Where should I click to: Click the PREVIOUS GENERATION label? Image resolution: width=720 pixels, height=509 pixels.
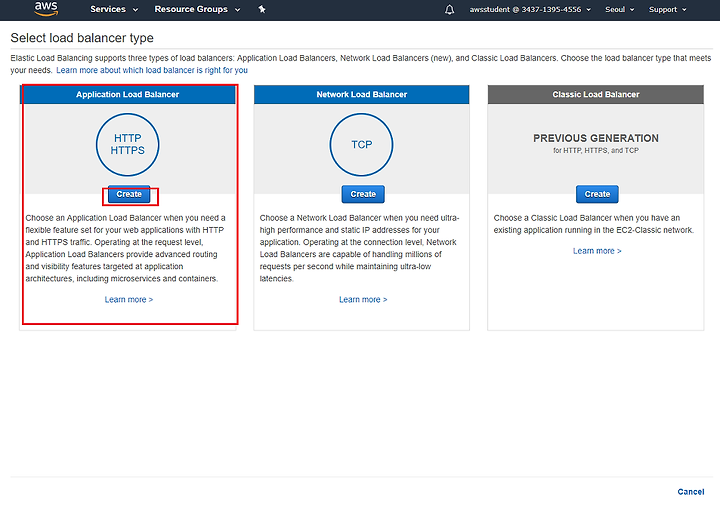(x=596, y=138)
